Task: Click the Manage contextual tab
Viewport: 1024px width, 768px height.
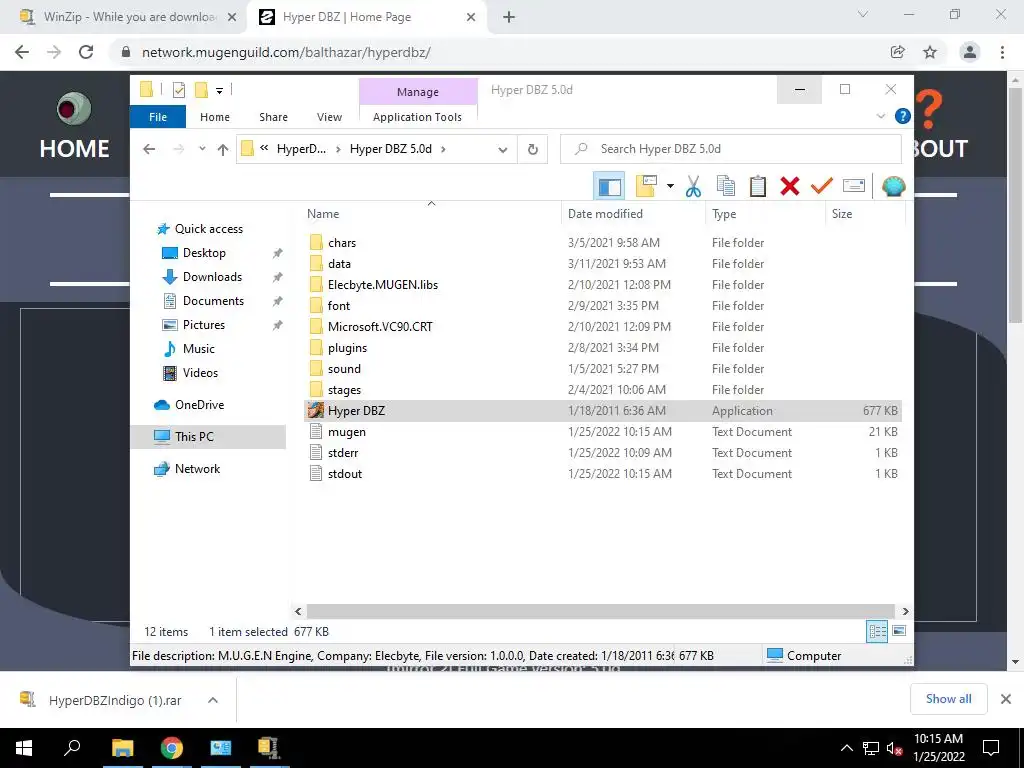Action: [x=418, y=92]
